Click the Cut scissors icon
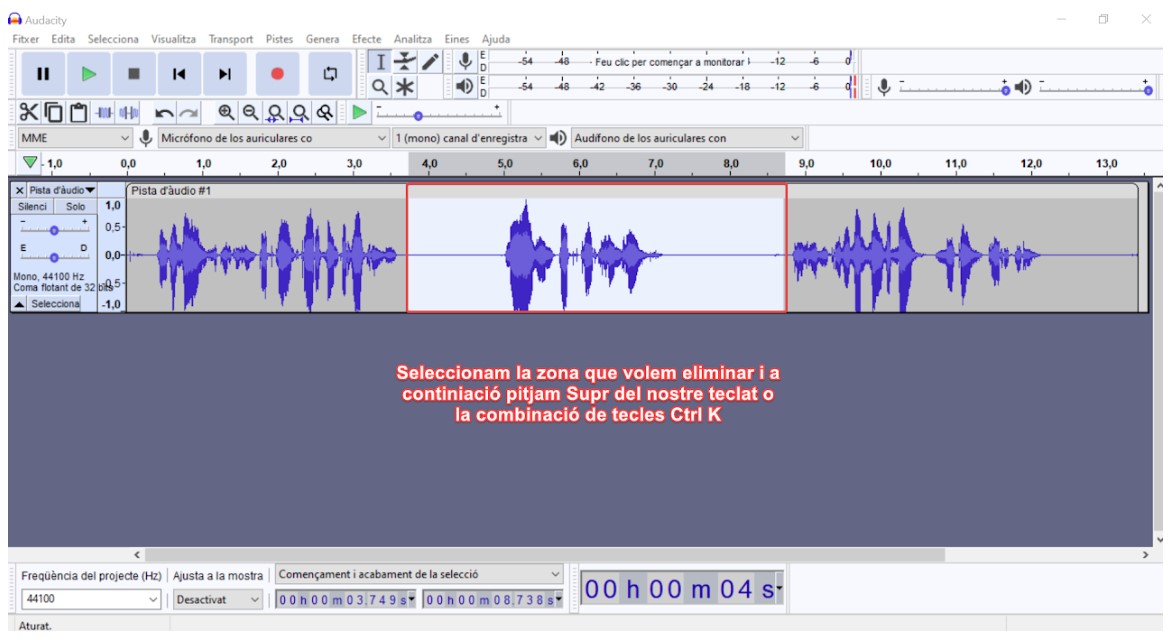The height and width of the screenshot is (640, 1170). [30, 113]
